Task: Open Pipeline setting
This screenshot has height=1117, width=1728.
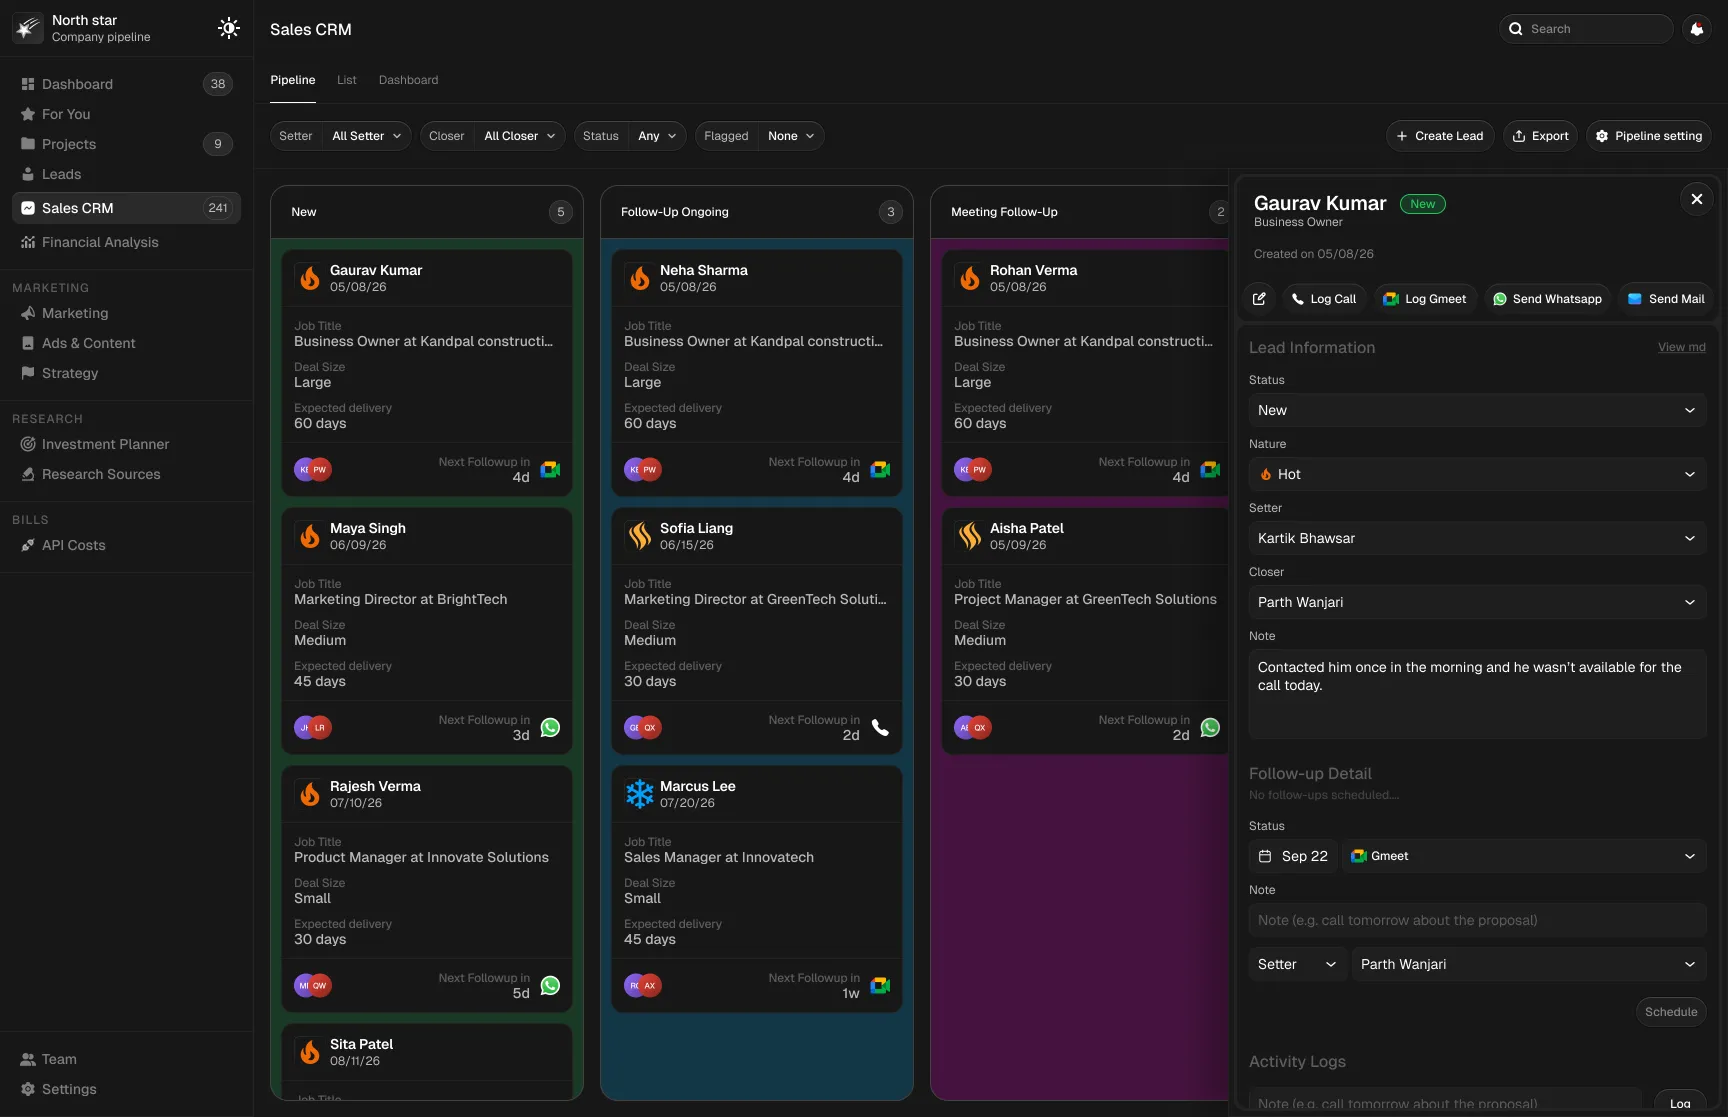Action: (1649, 136)
